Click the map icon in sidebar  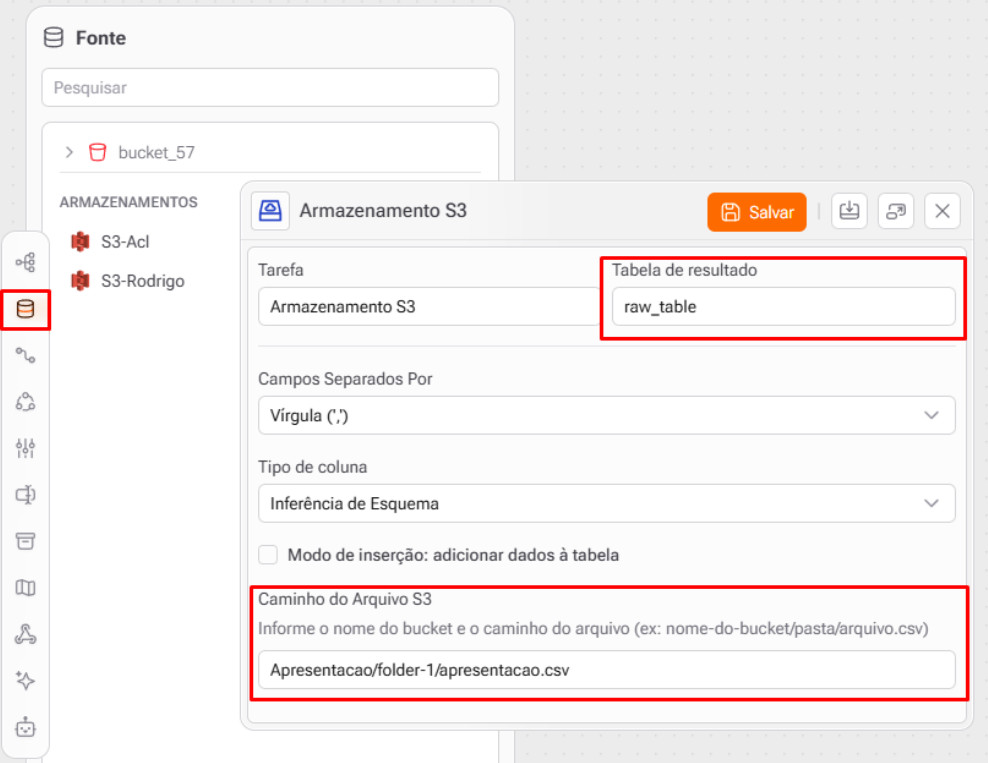click(26, 587)
